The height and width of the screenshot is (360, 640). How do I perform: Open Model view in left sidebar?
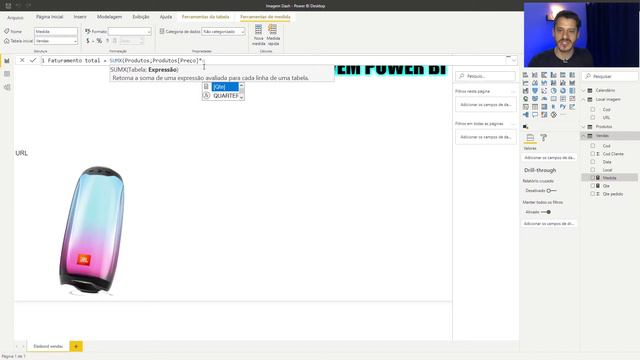[7, 87]
